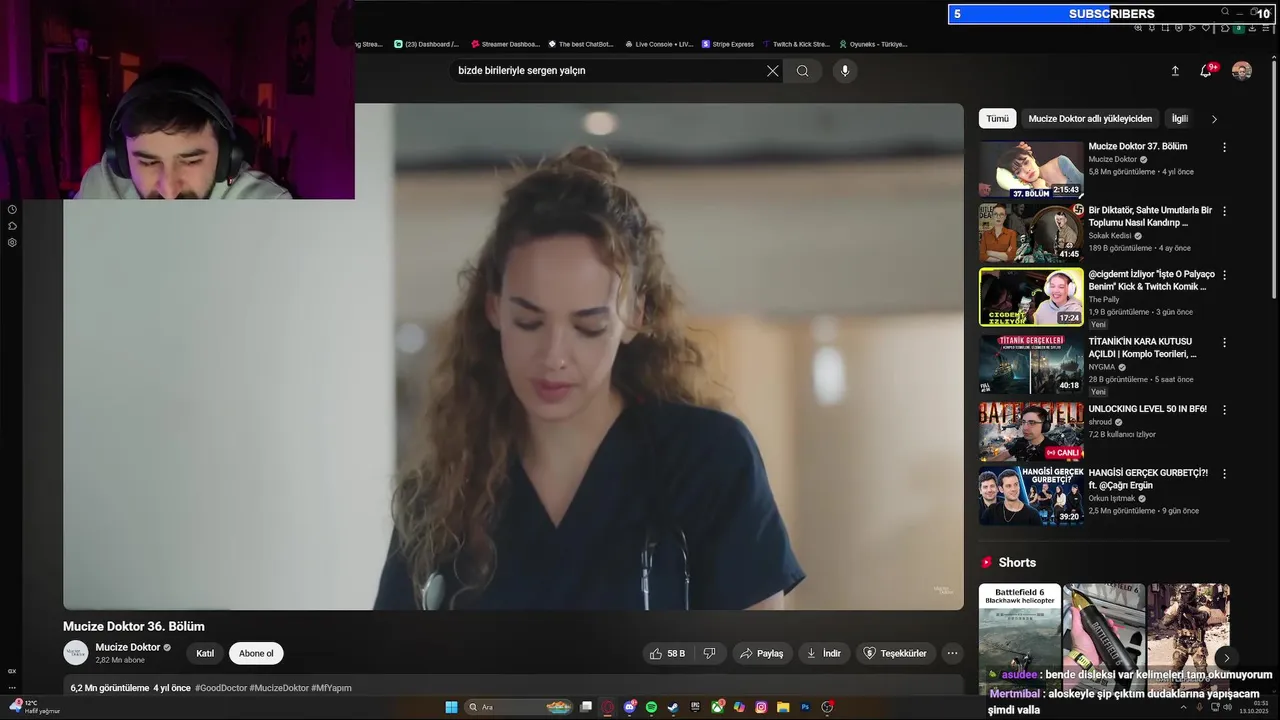Click the Task View taskbar icon
The height and width of the screenshot is (720, 1280).
click(586, 707)
